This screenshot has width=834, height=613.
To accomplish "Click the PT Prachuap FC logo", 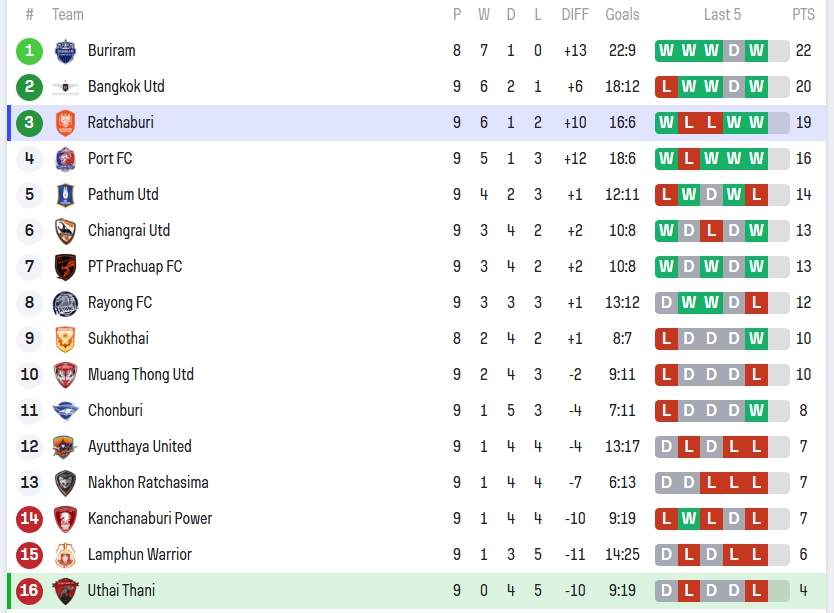I will [65, 267].
